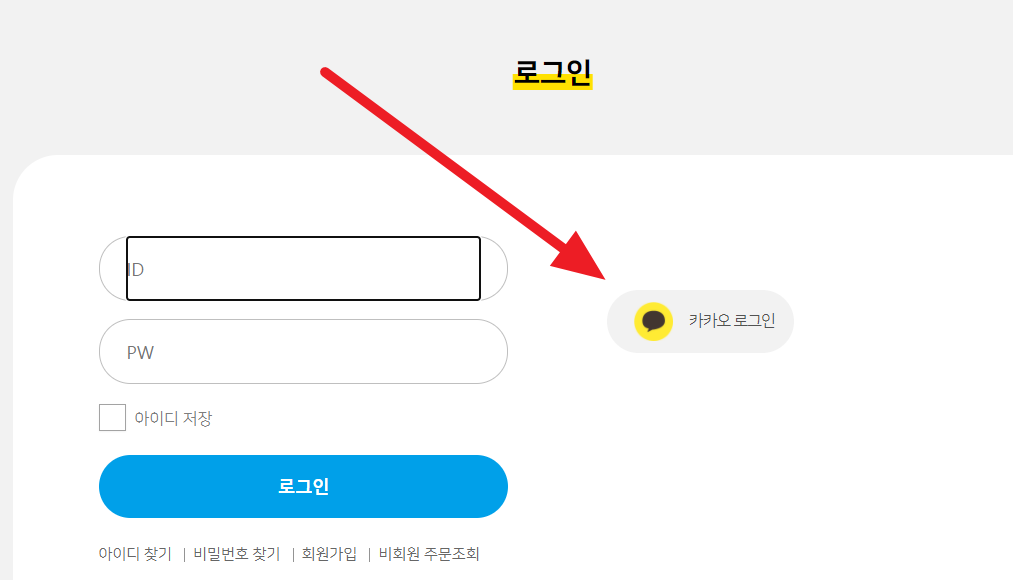Submit with the blue 로그인 button
The height and width of the screenshot is (580, 1013).
click(x=303, y=486)
